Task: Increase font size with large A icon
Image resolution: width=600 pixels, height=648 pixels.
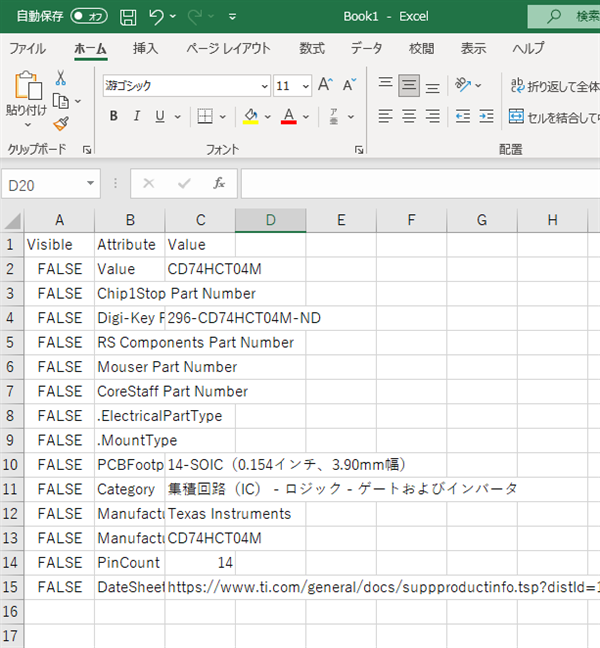Action: coord(325,85)
